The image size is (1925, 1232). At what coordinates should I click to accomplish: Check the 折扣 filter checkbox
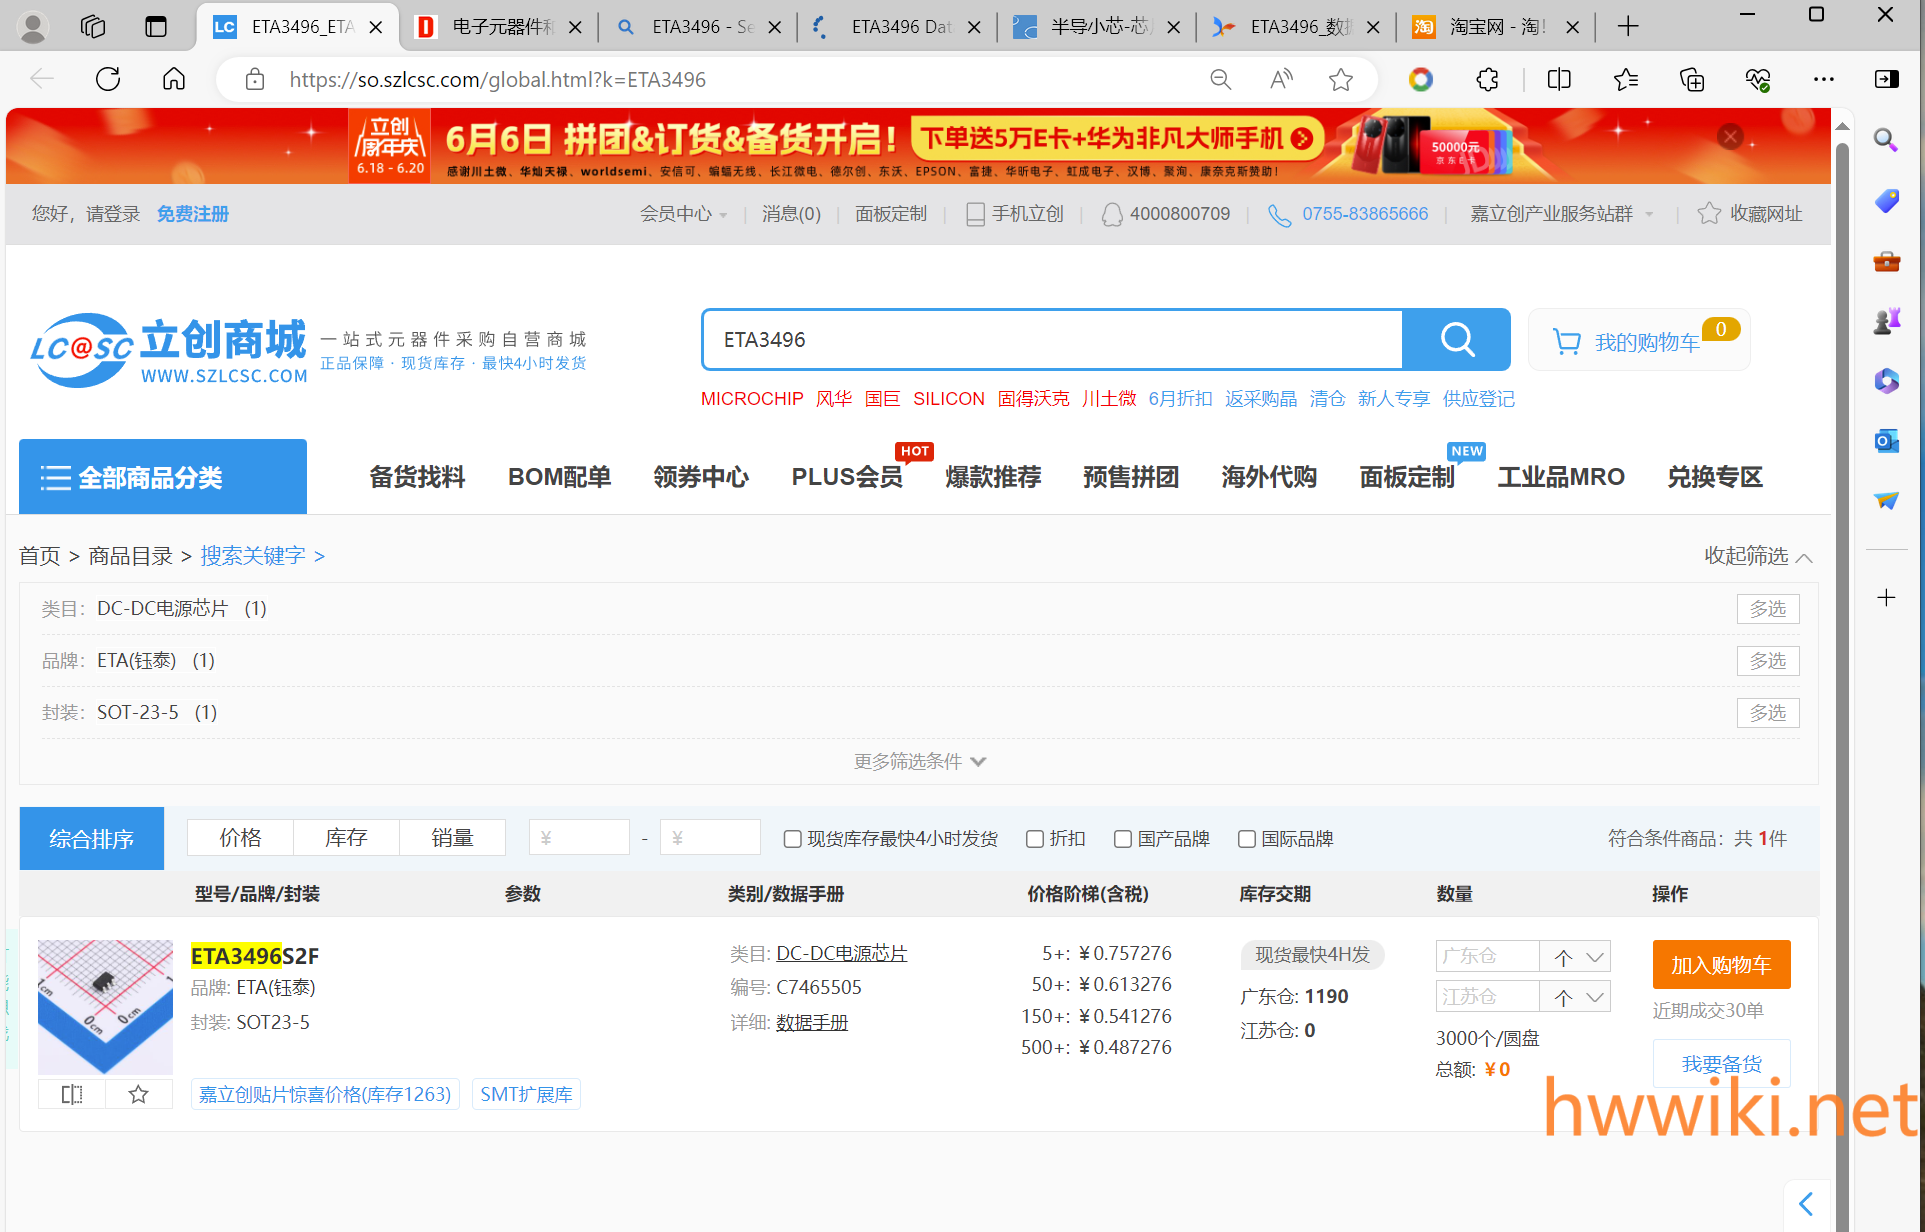coord(1035,839)
